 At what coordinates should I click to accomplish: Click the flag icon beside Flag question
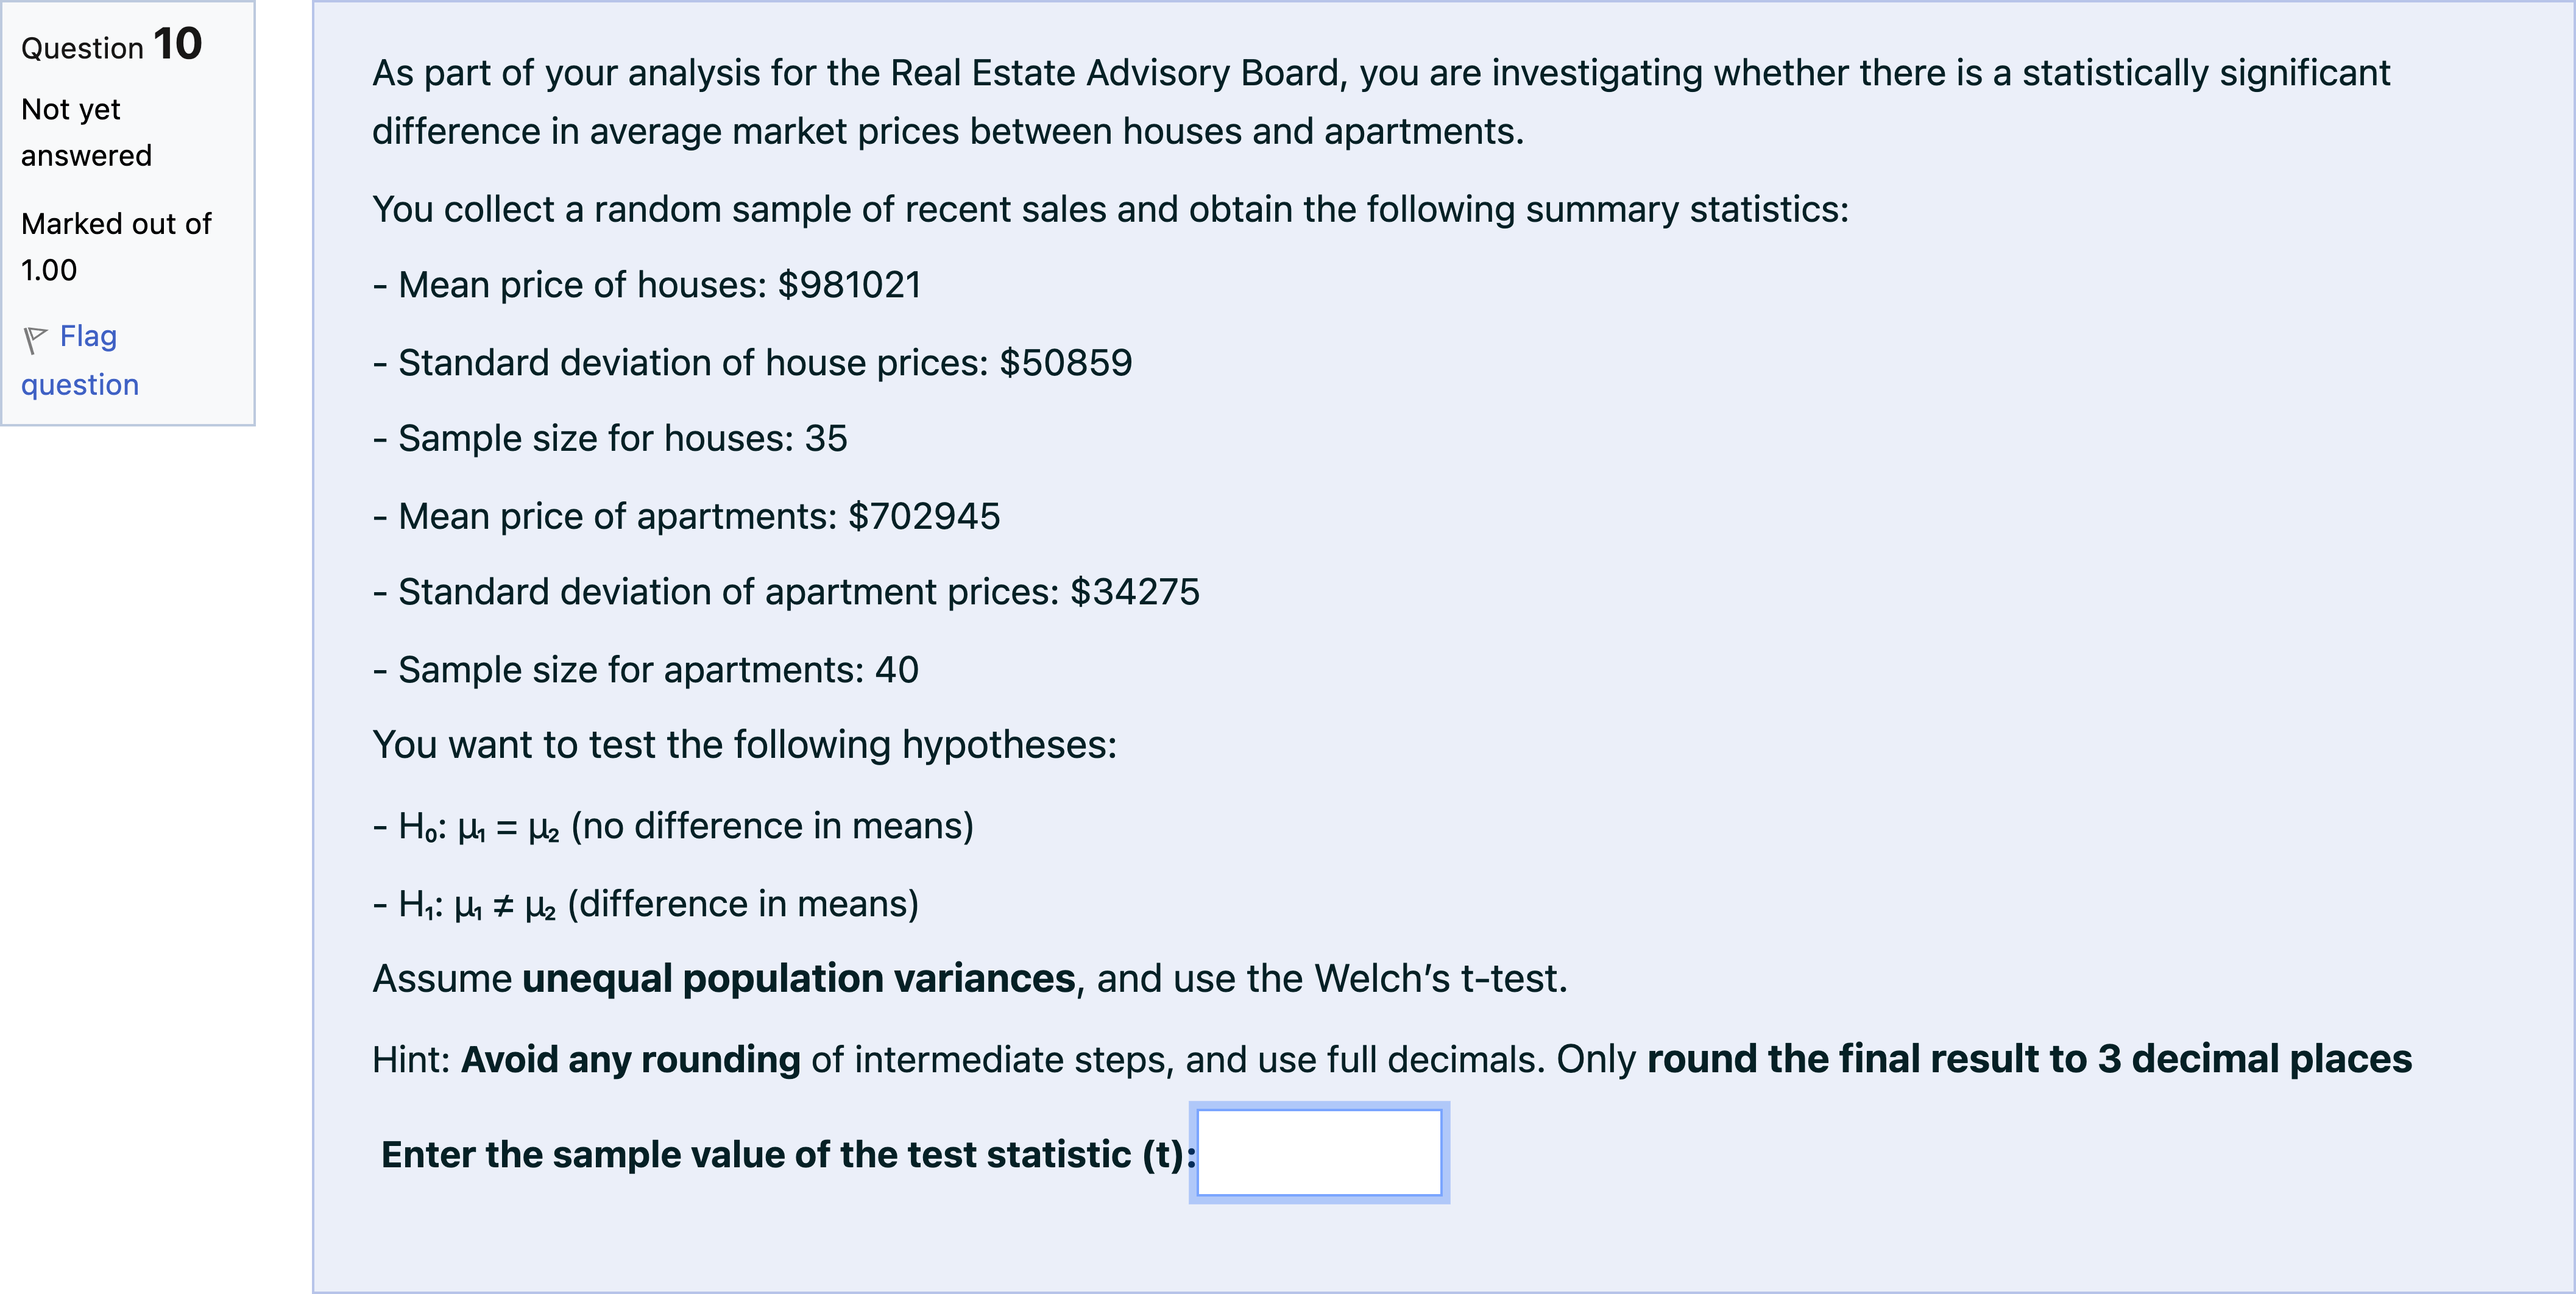[x=35, y=340]
